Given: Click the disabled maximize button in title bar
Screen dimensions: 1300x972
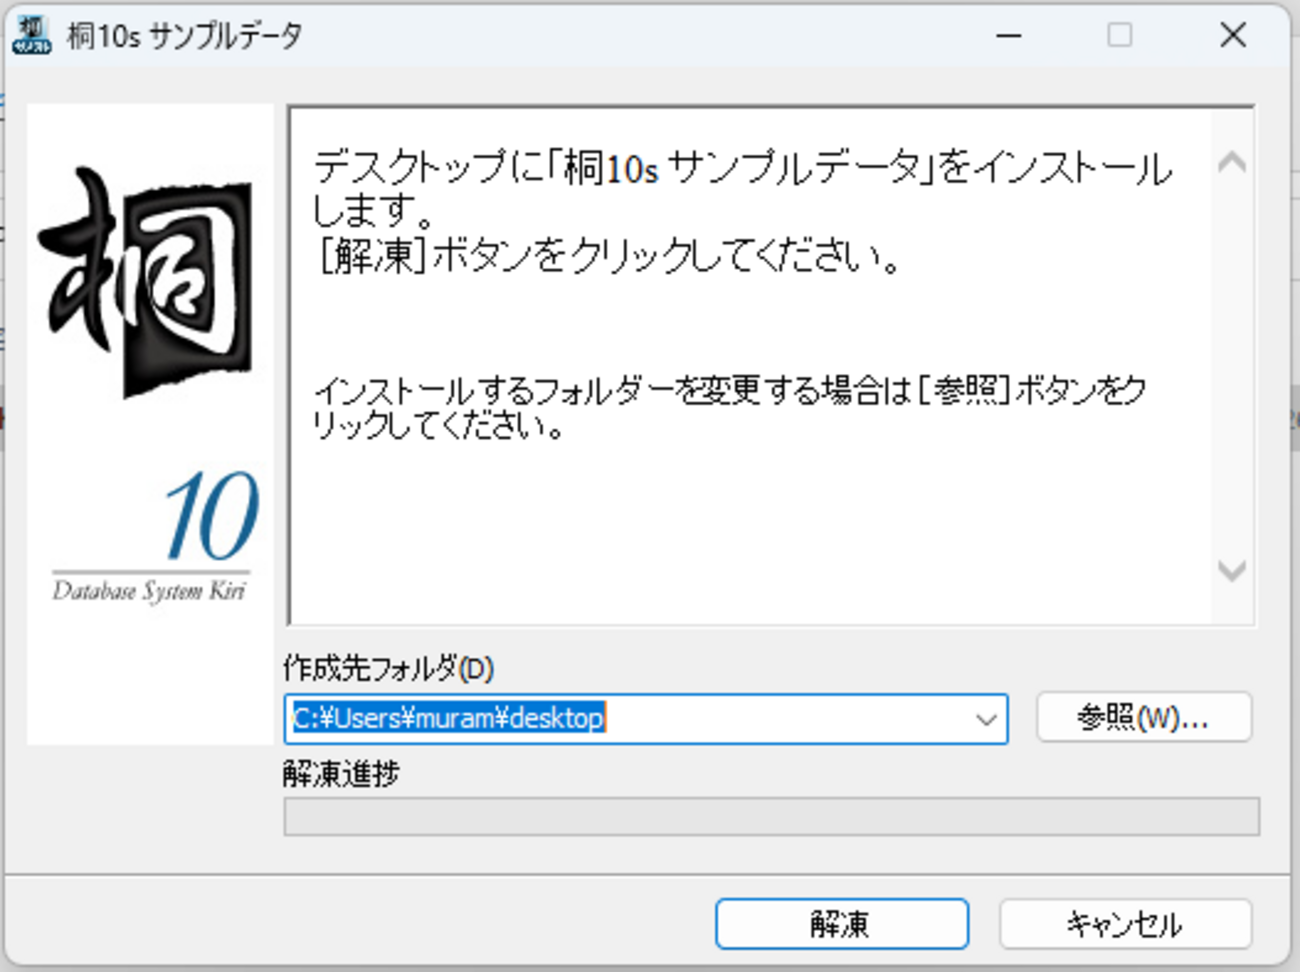Looking at the screenshot, I should (1120, 35).
